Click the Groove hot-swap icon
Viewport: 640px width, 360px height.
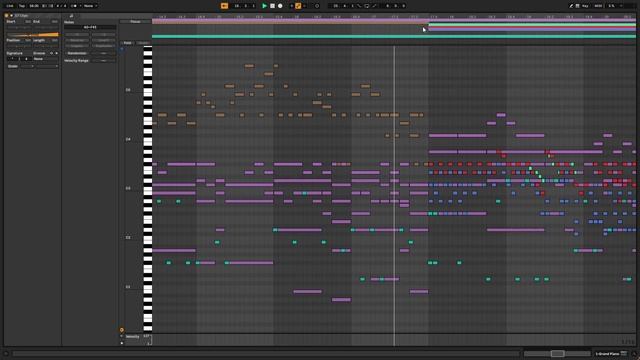[51, 53]
